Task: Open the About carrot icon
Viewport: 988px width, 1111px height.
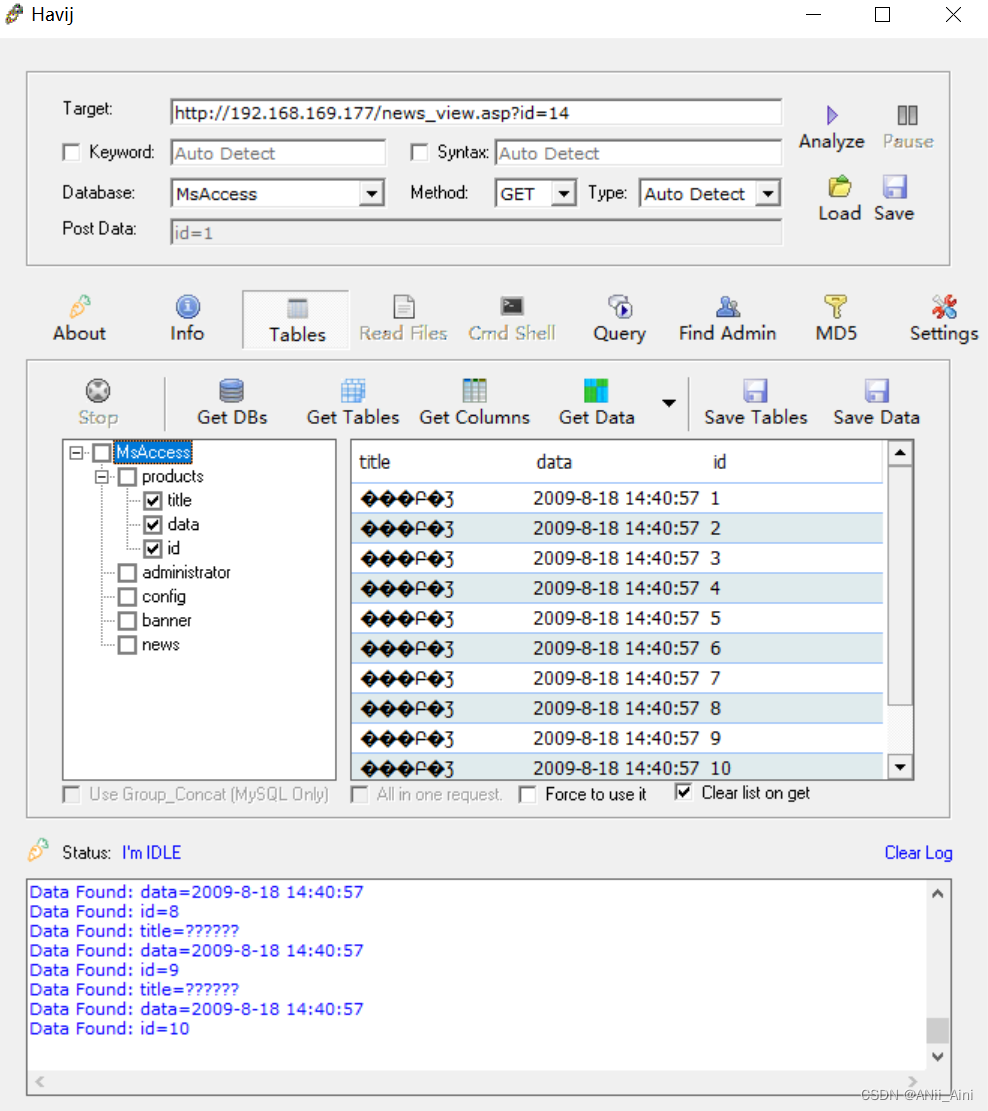Action: 79,307
